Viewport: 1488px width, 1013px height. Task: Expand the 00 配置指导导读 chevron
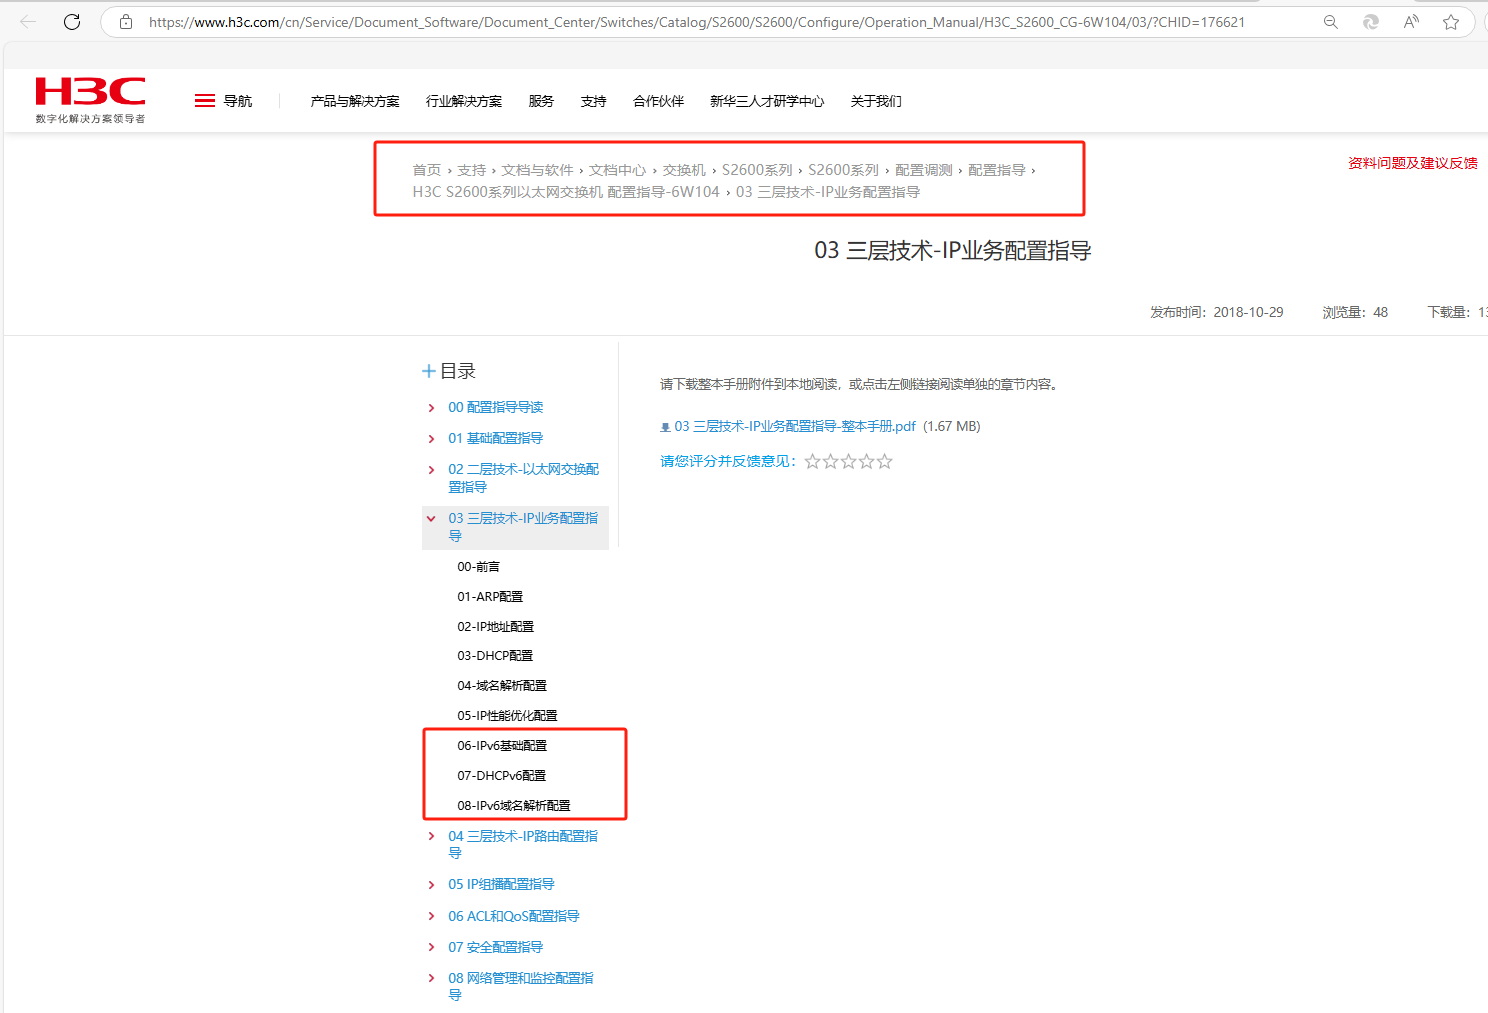431,408
